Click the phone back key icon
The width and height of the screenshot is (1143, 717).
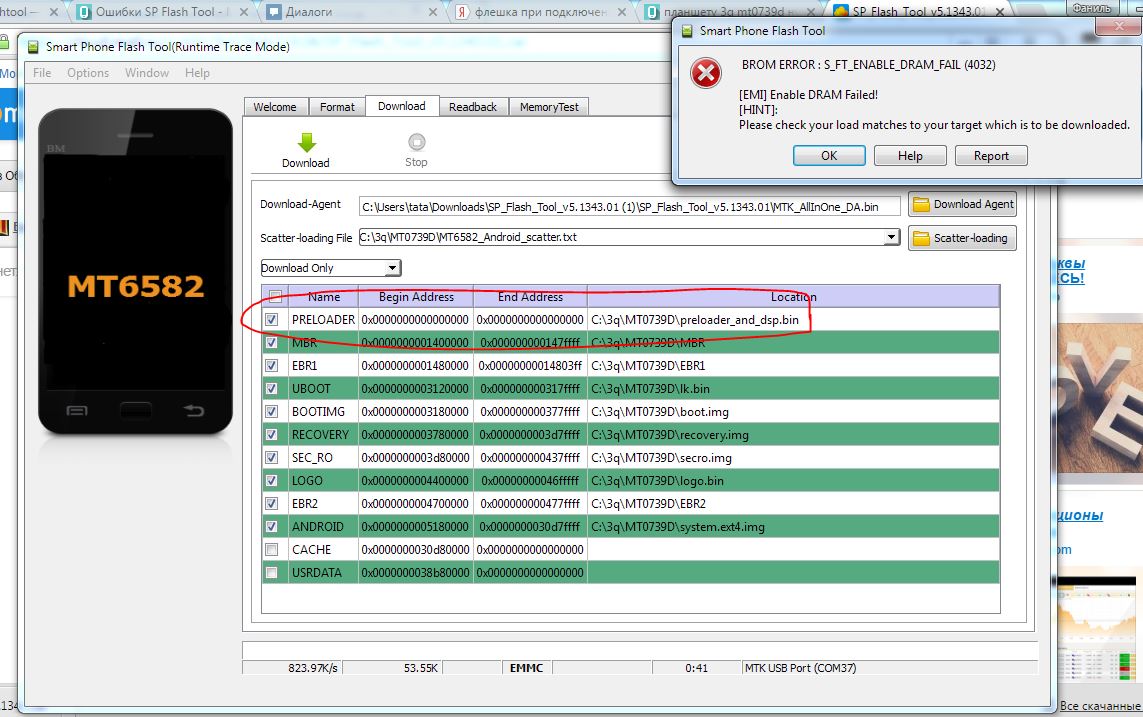(x=194, y=411)
